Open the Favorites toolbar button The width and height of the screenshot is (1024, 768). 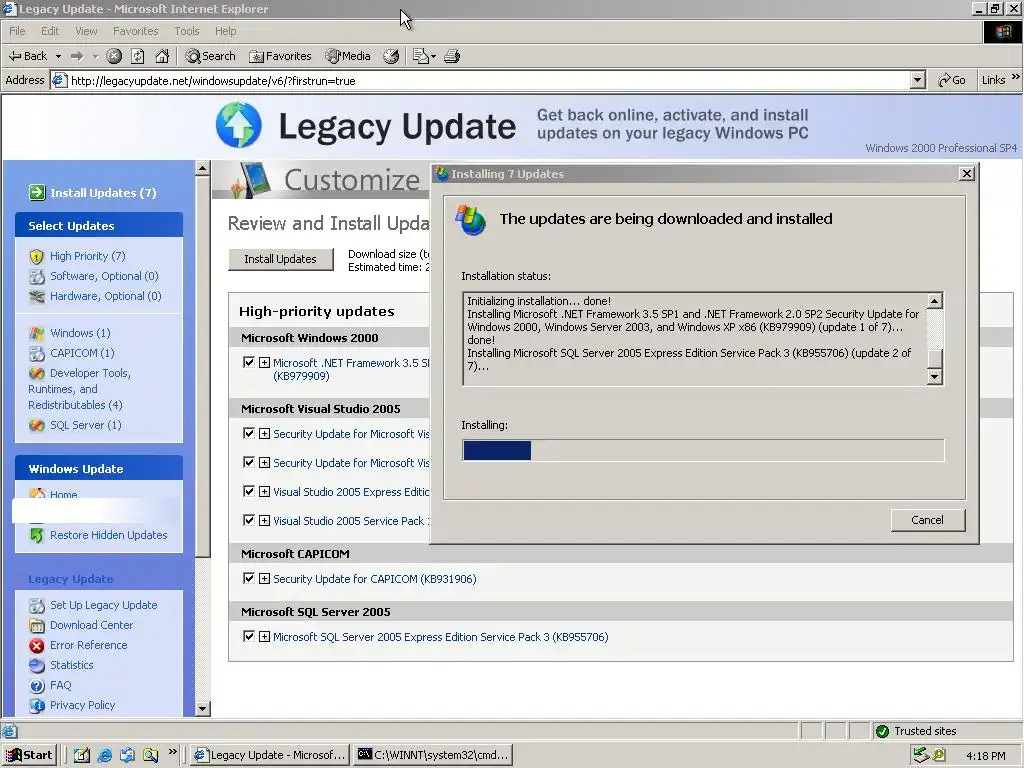click(280, 56)
